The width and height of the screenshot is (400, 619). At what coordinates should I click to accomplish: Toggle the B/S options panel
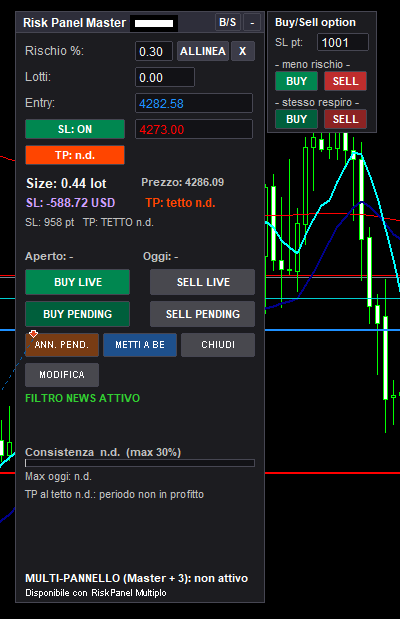click(x=228, y=23)
